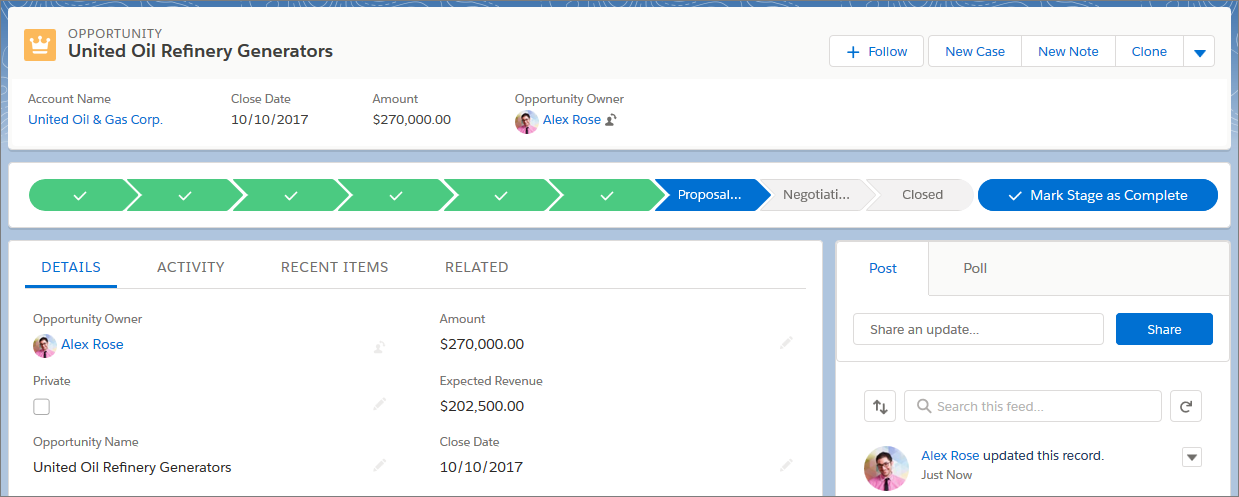Switch to the DETAILS tab
The height and width of the screenshot is (497, 1239).
tap(71, 267)
